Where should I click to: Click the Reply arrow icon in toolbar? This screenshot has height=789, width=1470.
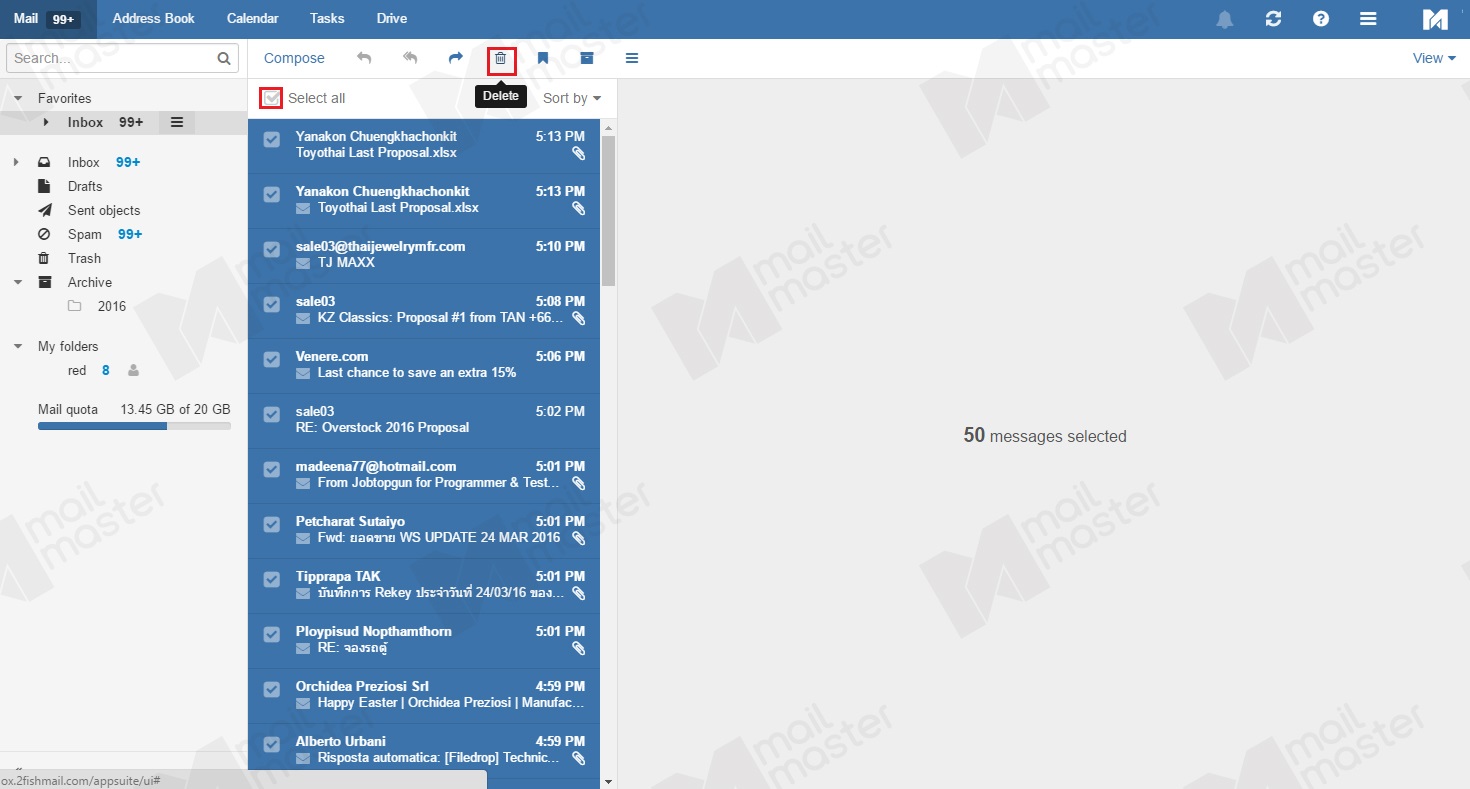tap(364, 58)
